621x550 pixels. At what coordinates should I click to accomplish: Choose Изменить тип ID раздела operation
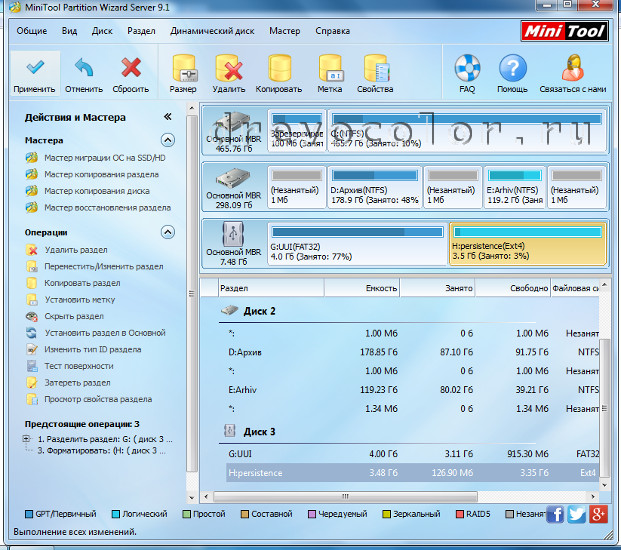(83, 350)
